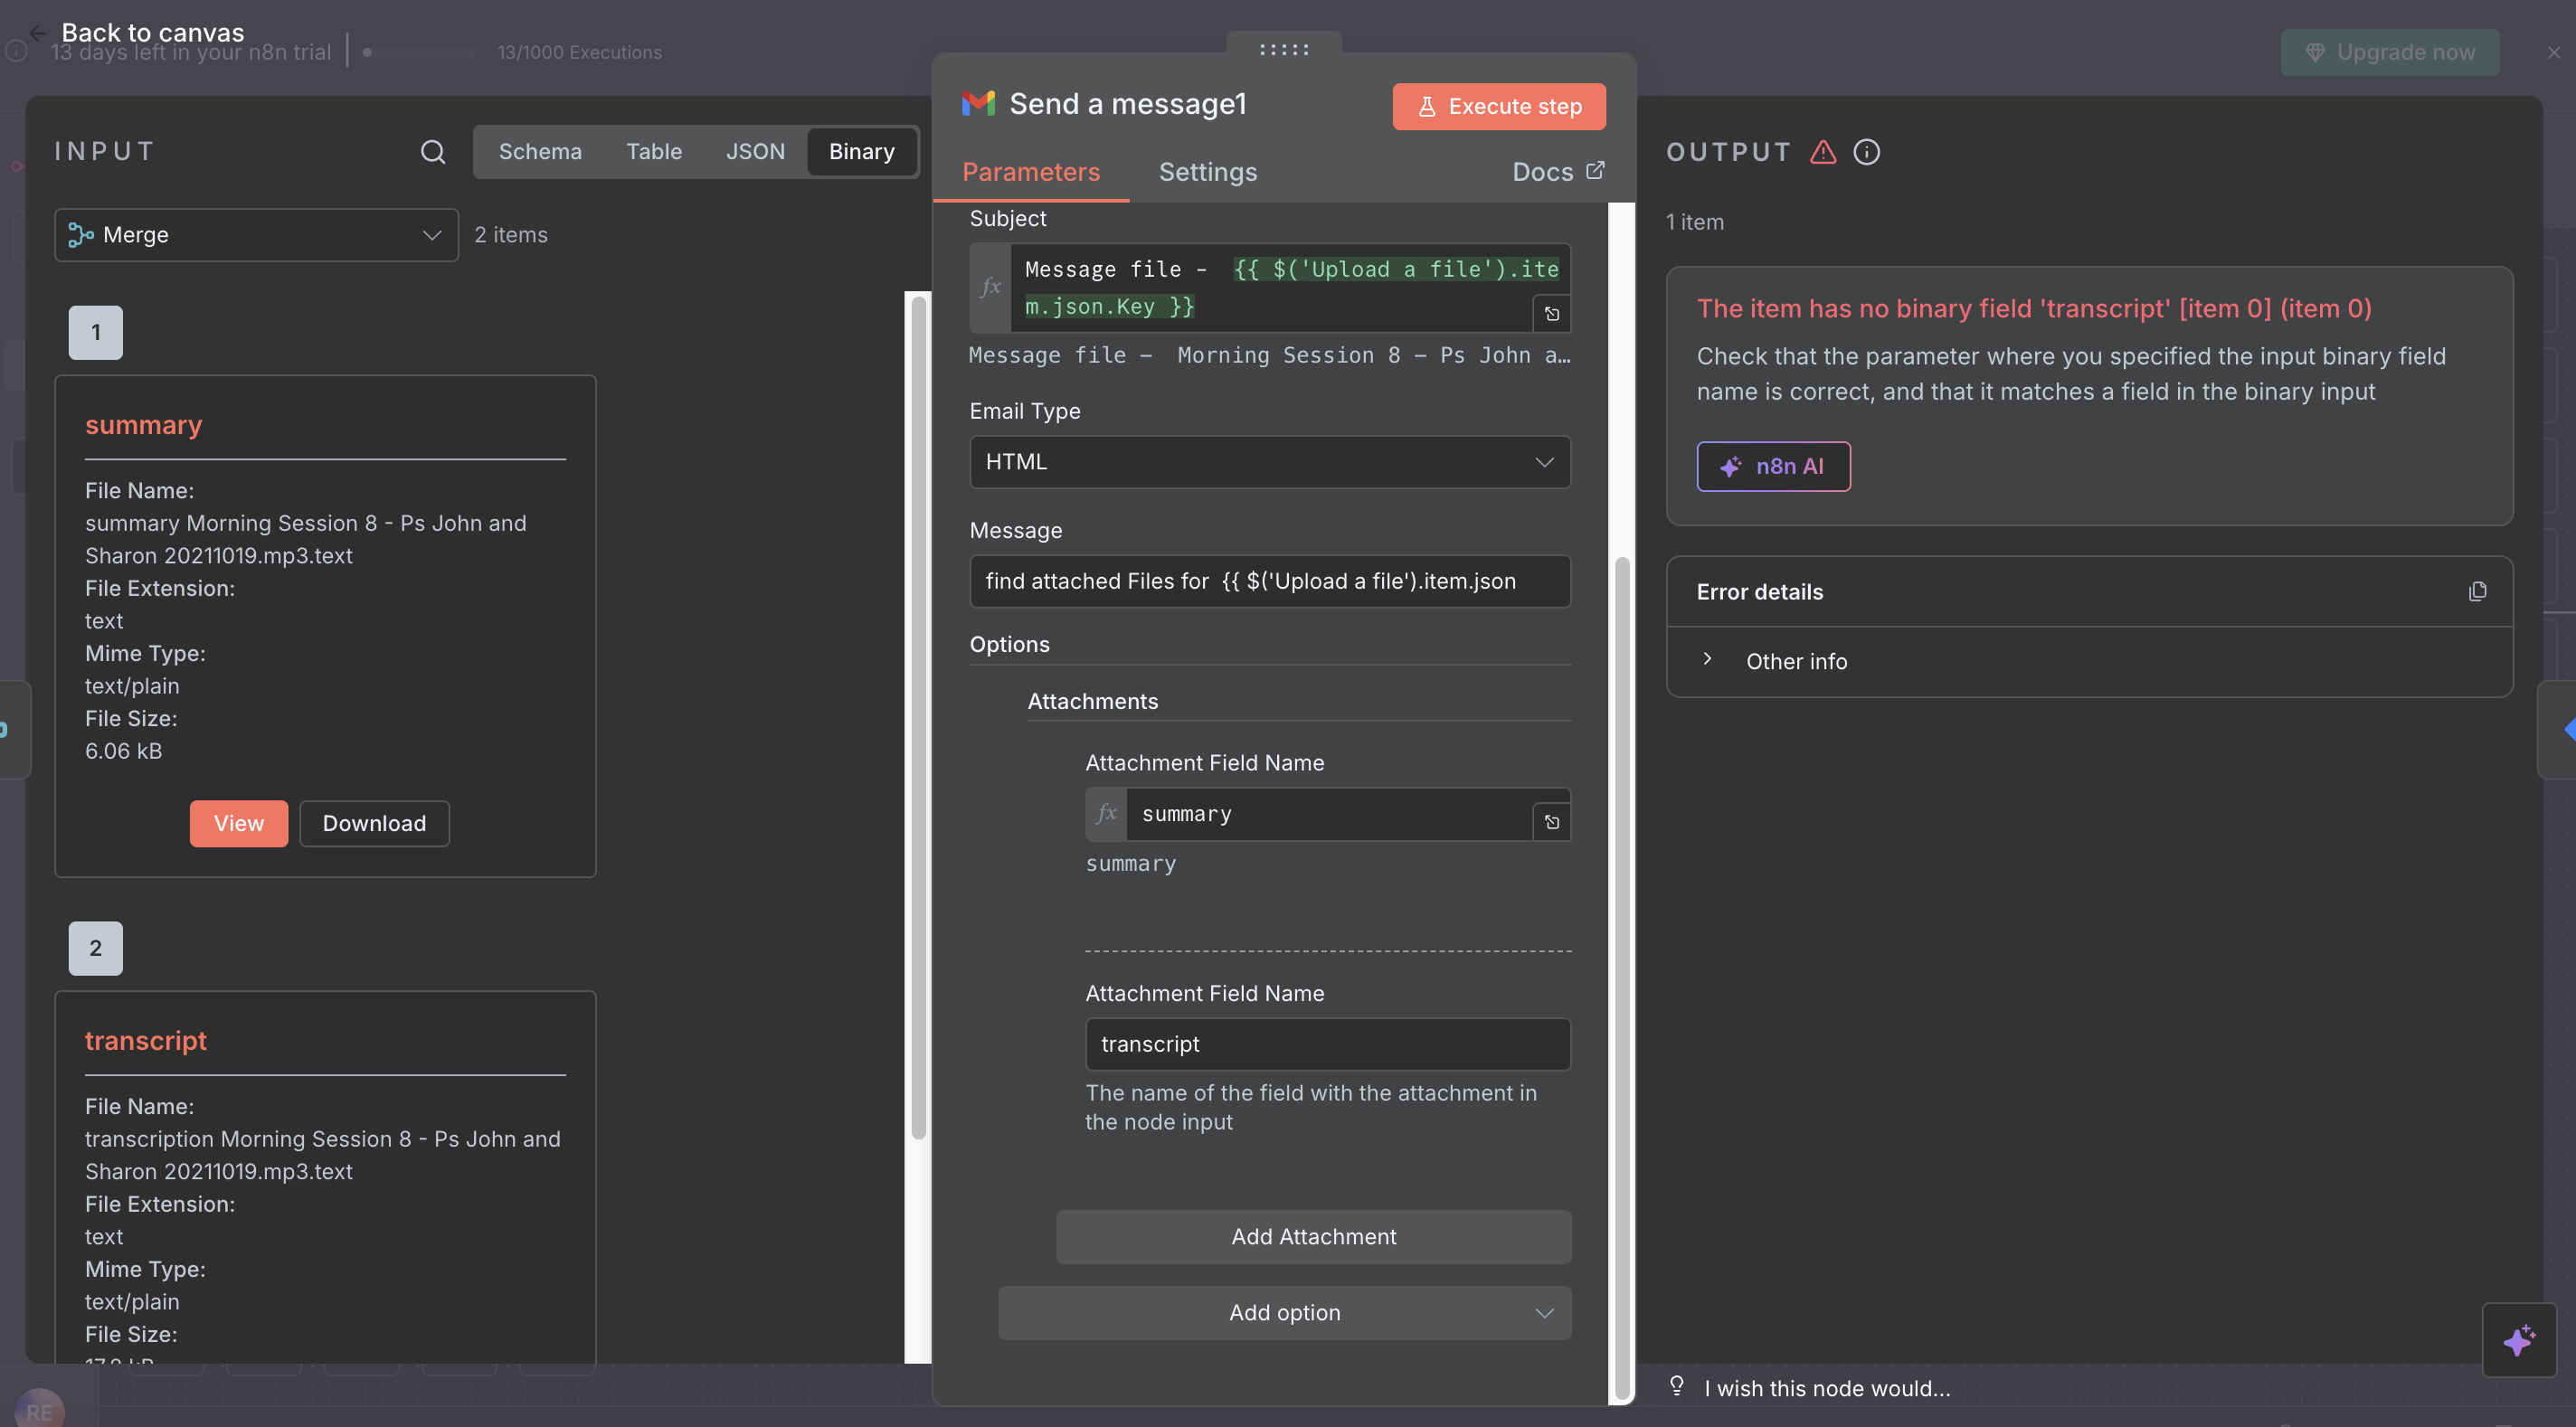Switch input view to Table
Image resolution: width=2576 pixels, height=1427 pixels.
pos(654,152)
